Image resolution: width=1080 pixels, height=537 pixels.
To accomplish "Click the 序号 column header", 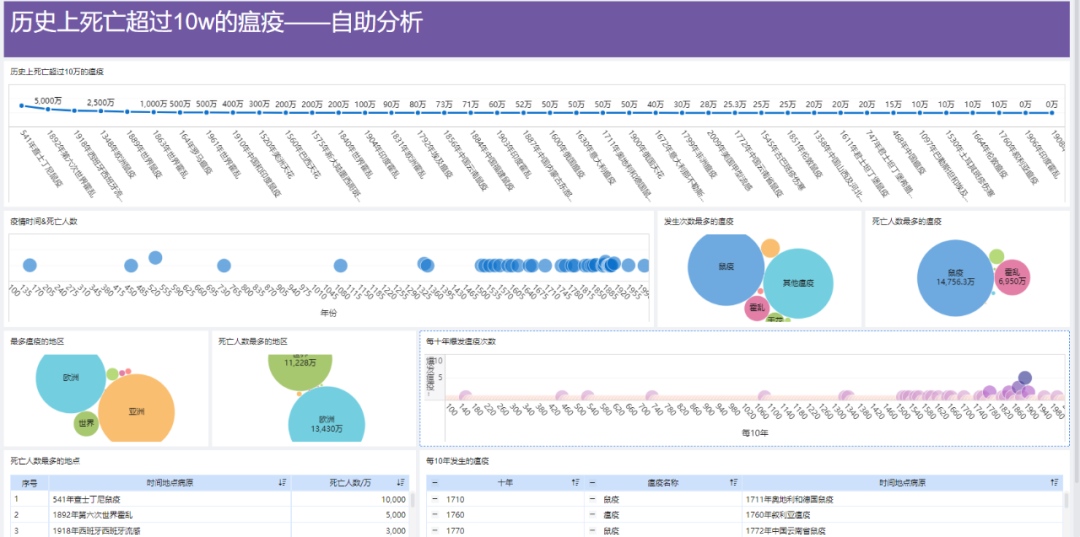I will pos(30,483).
